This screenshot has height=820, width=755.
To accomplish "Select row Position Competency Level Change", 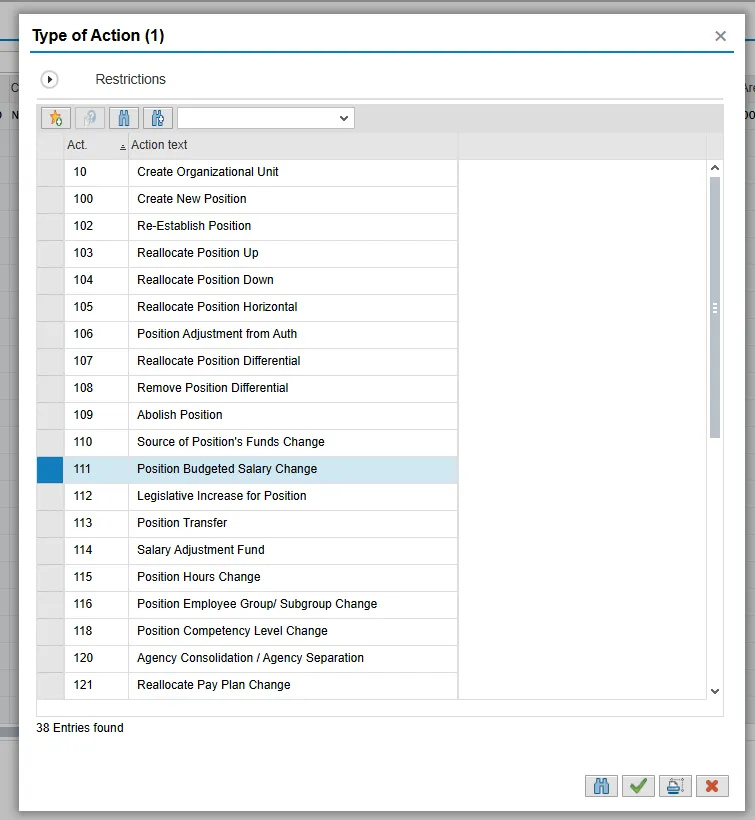I will tap(247, 631).
